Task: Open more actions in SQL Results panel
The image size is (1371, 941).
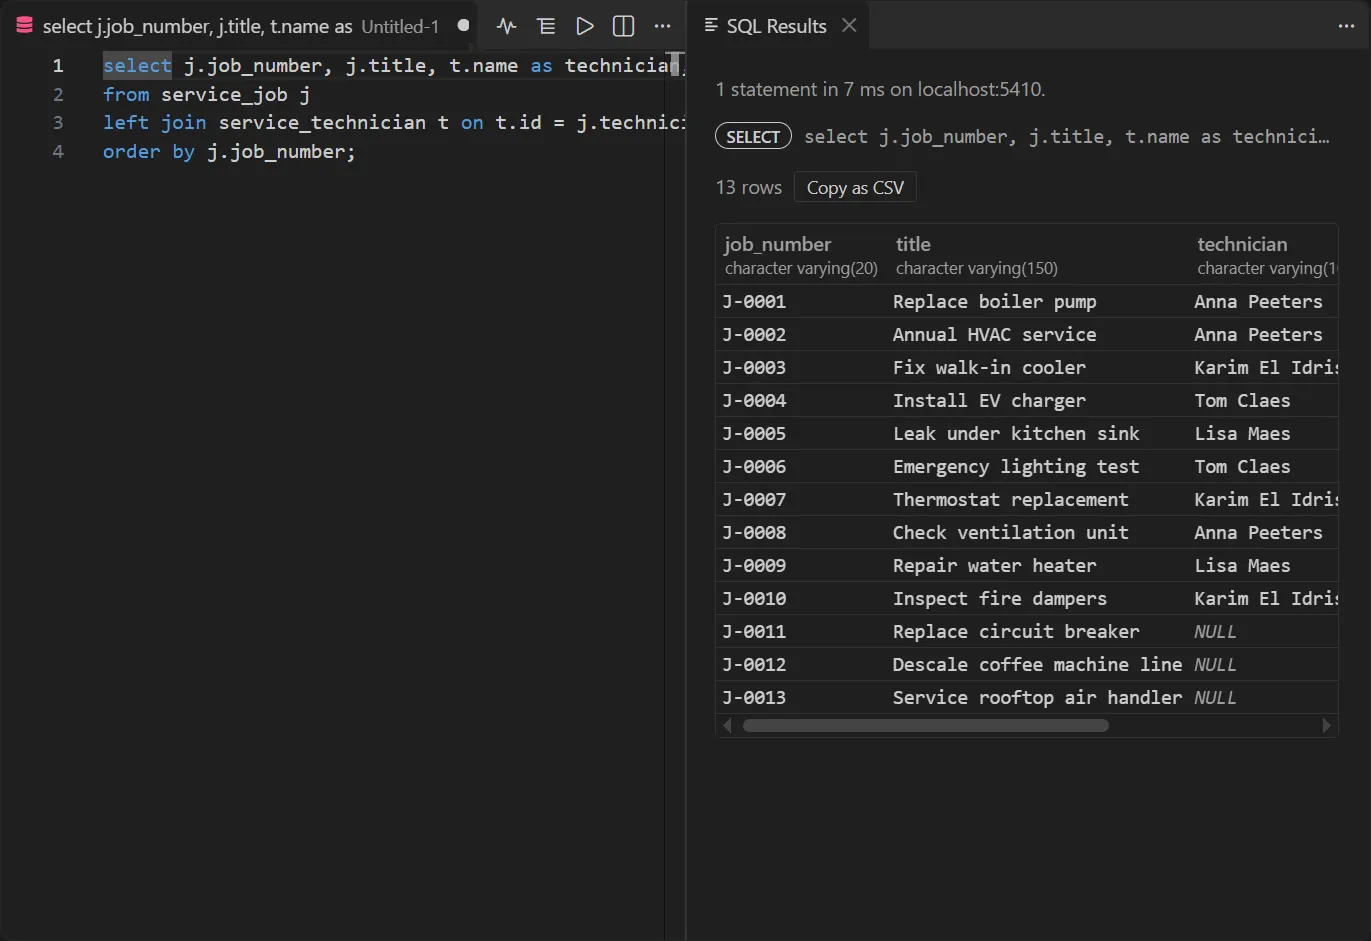Action: pos(1346,26)
